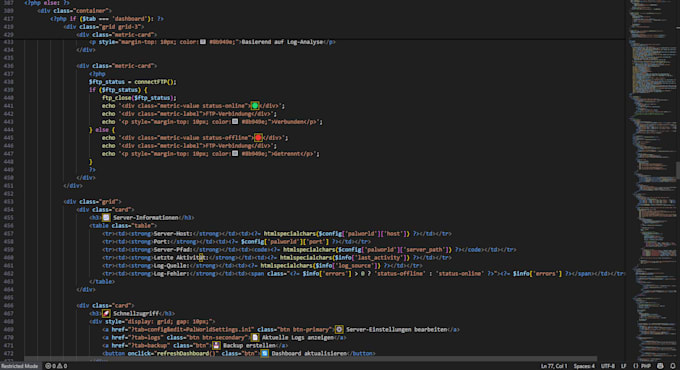The width and height of the screenshot is (680, 370).
Task: Click 'div class="grid"' on line 453
Action: point(92,201)
